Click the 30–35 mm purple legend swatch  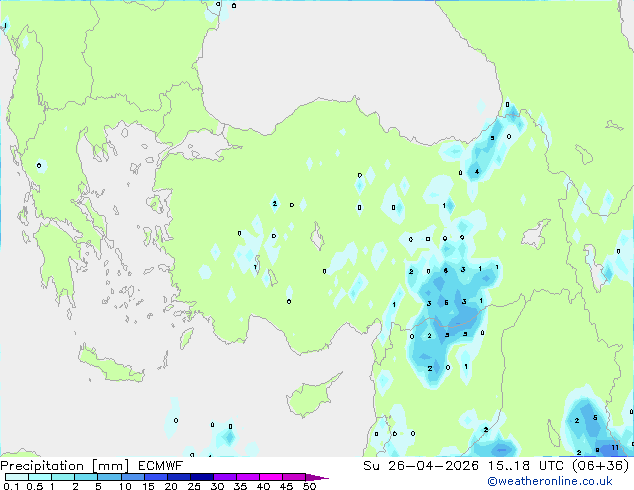point(224,477)
